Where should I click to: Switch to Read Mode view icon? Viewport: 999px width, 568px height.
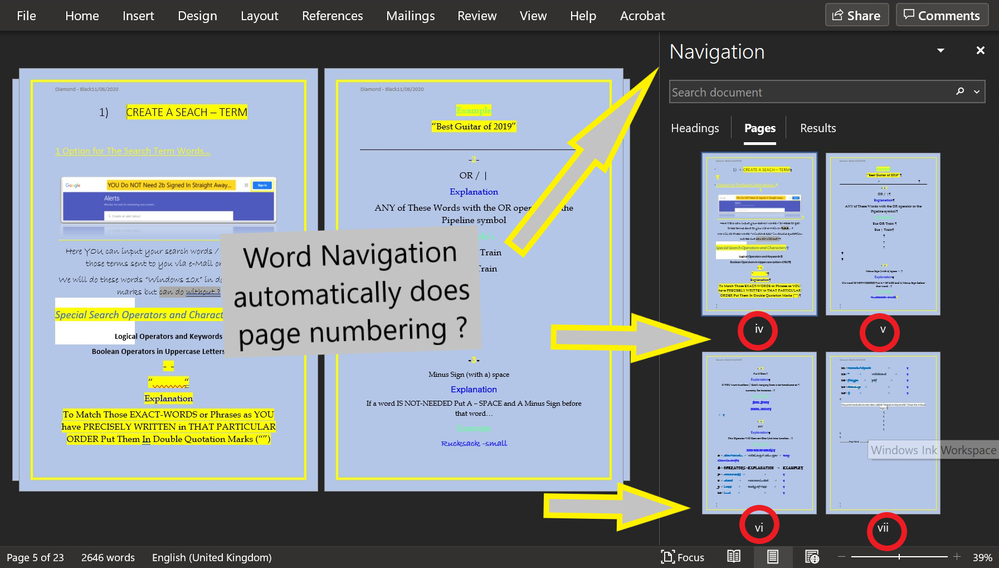[733, 557]
